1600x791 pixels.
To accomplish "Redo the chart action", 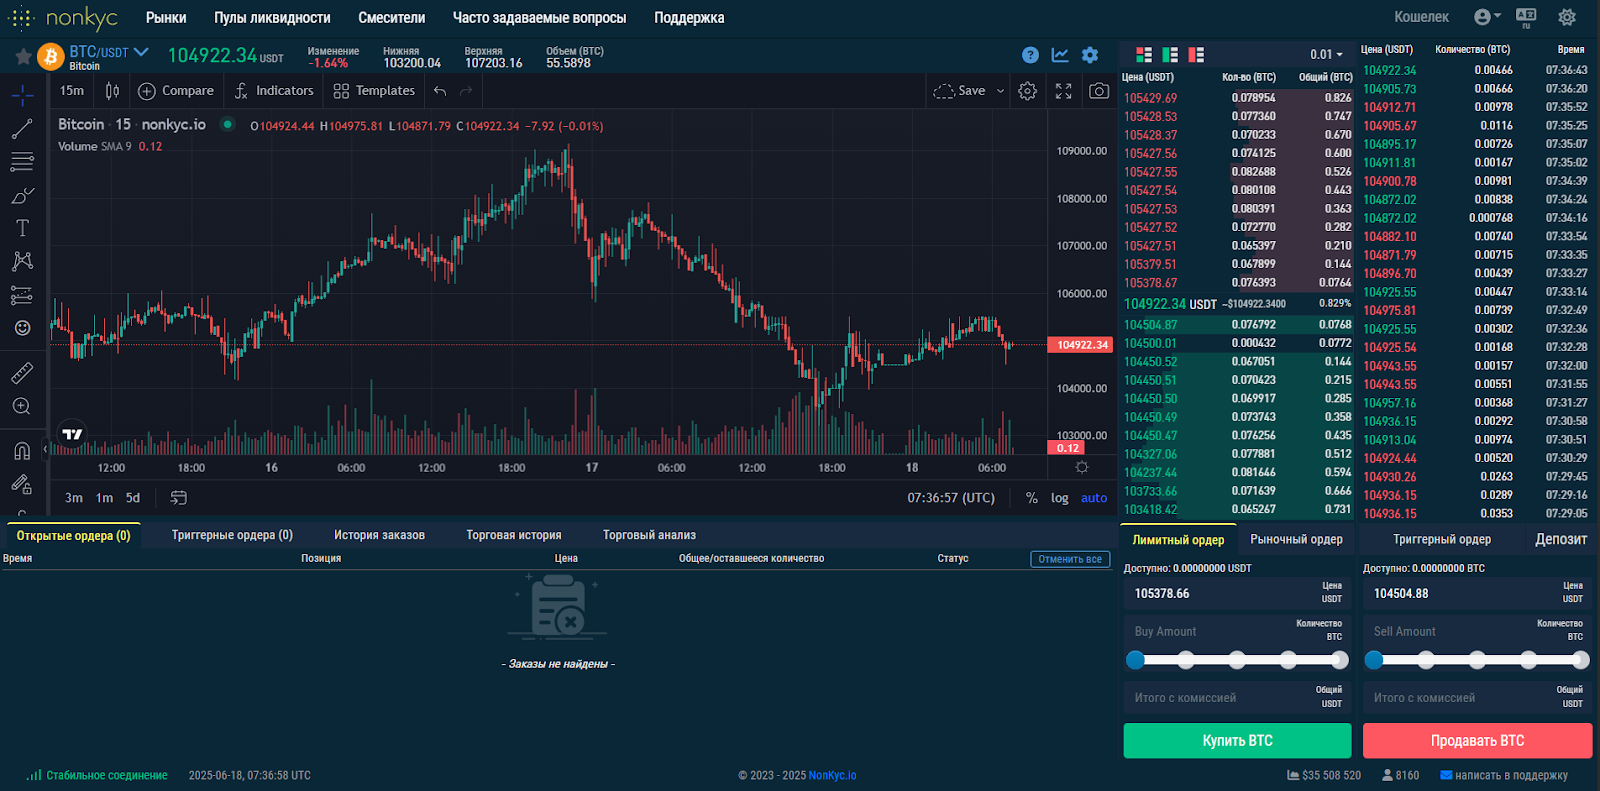I will (x=466, y=91).
